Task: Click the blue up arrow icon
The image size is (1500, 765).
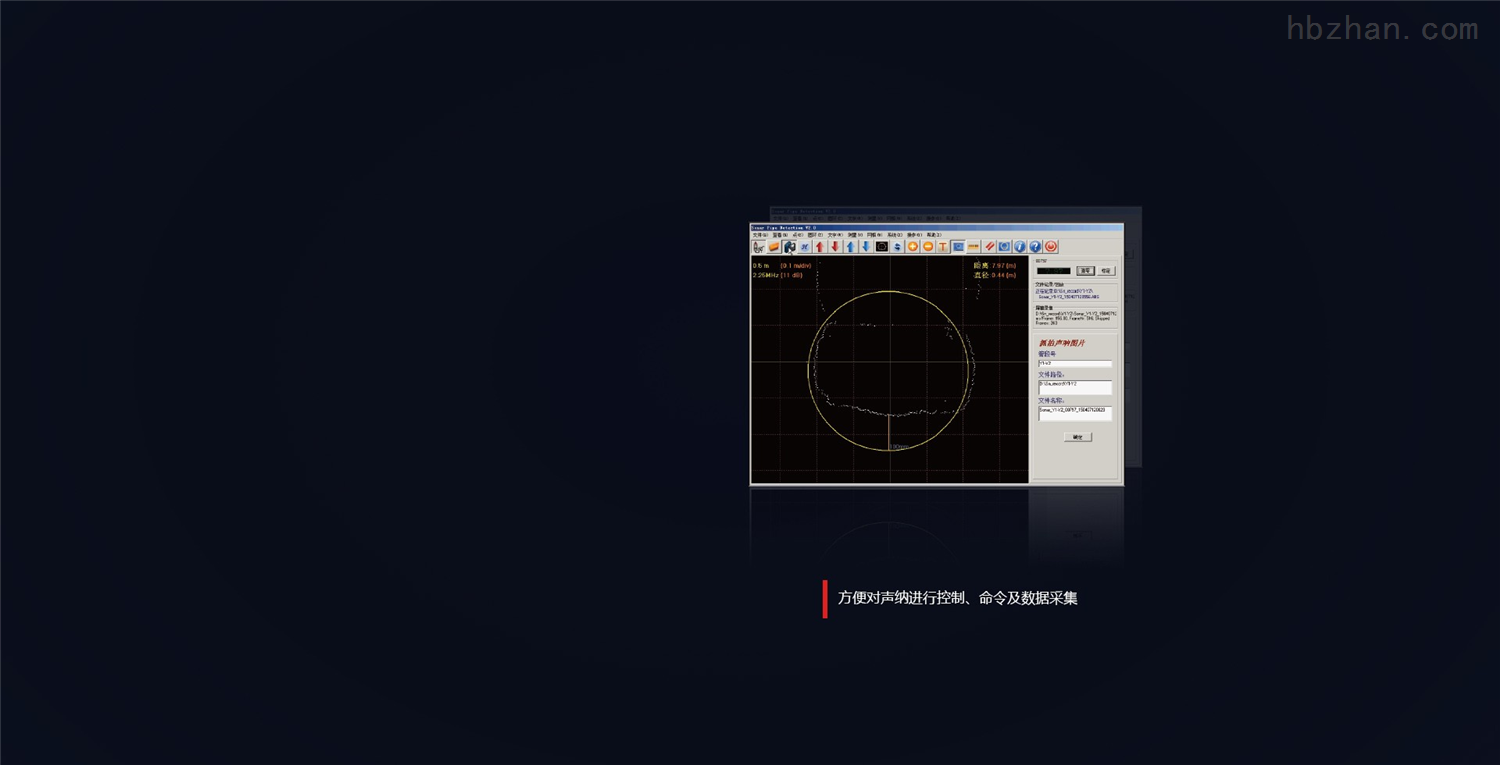Action: pyautogui.click(x=851, y=247)
